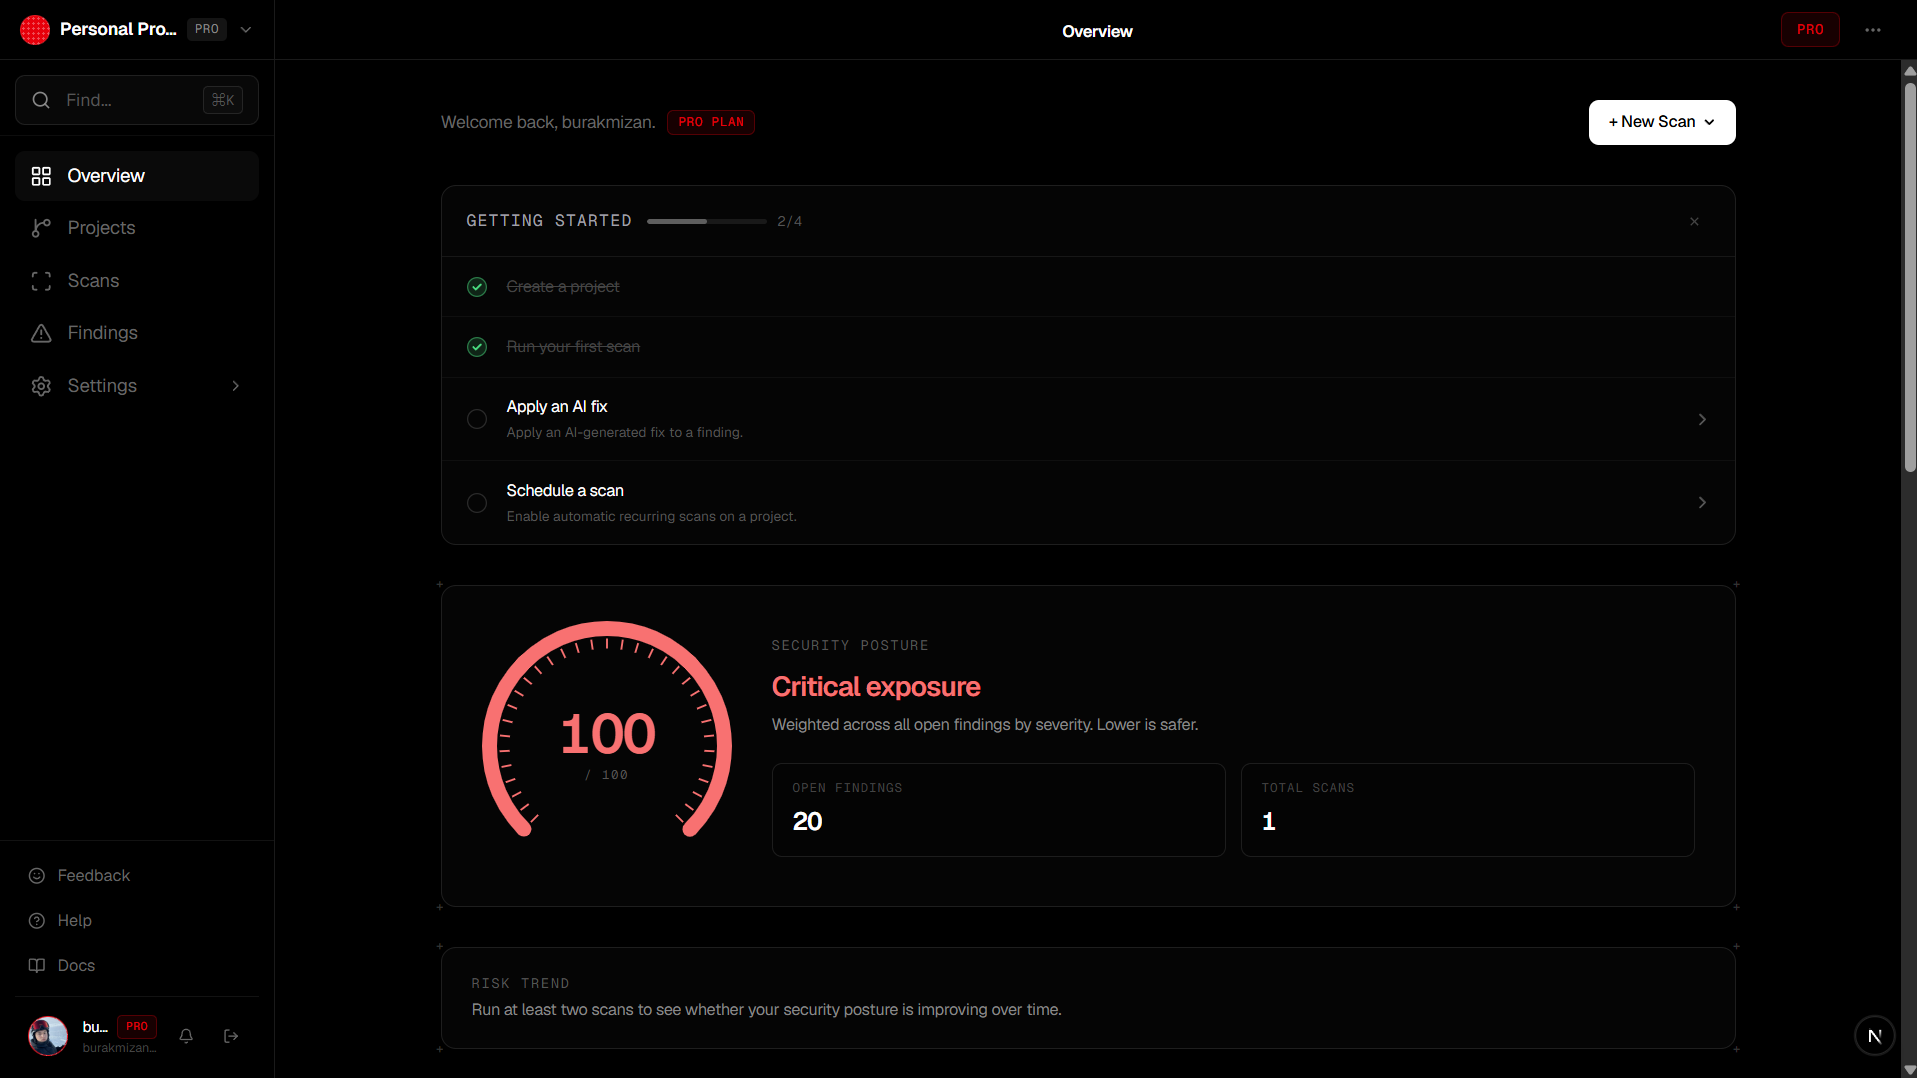Dismiss the Getting Started panel

click(1694, 221)
